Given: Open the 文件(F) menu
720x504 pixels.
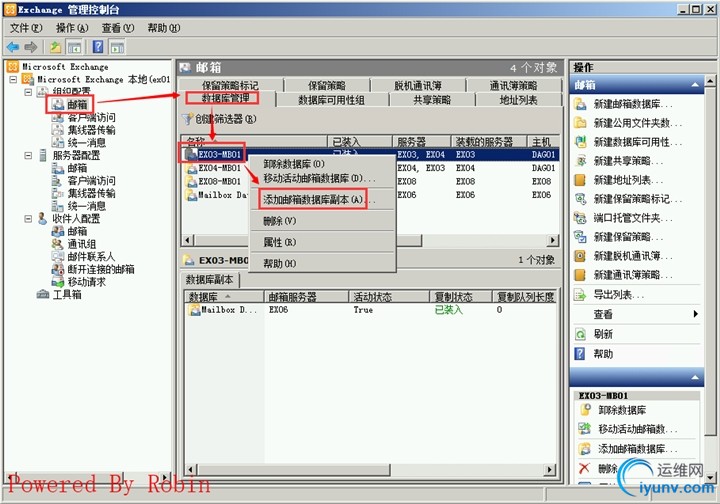Looking at the screenshot, I should [26, 28].
